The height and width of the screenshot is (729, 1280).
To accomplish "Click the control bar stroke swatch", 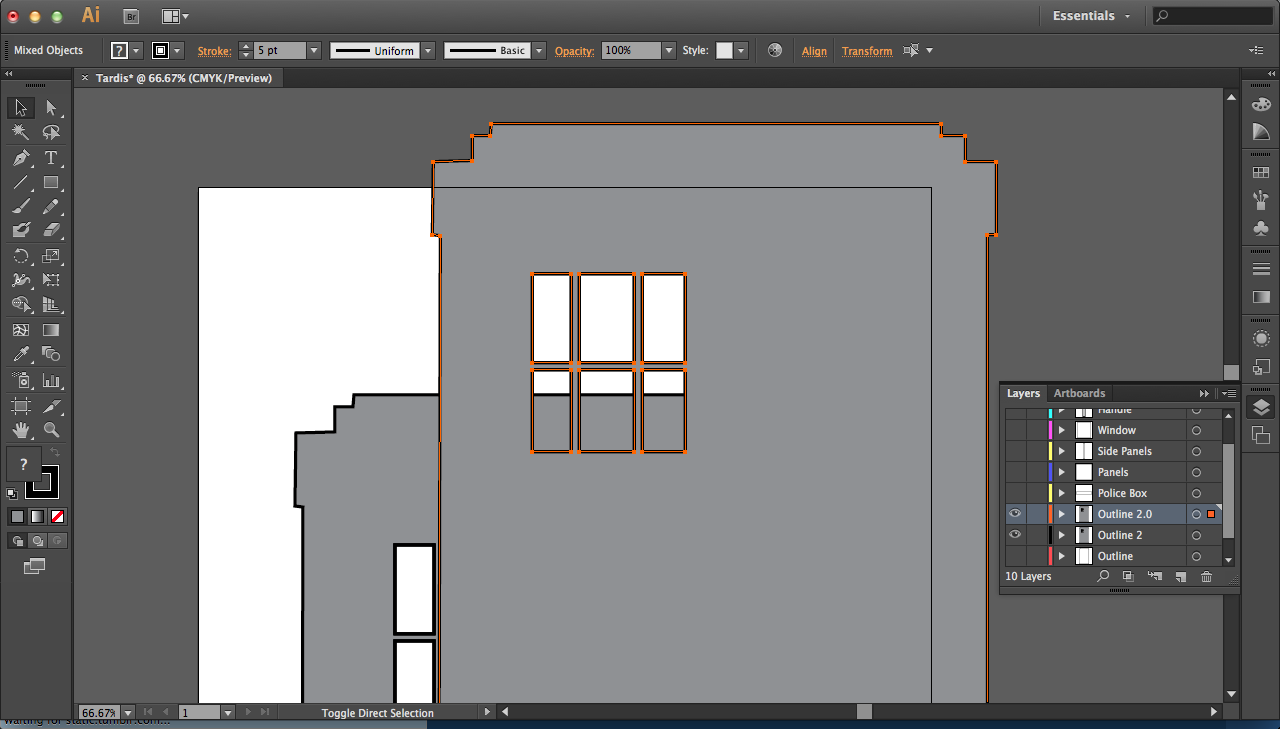I will click(160, 50).
